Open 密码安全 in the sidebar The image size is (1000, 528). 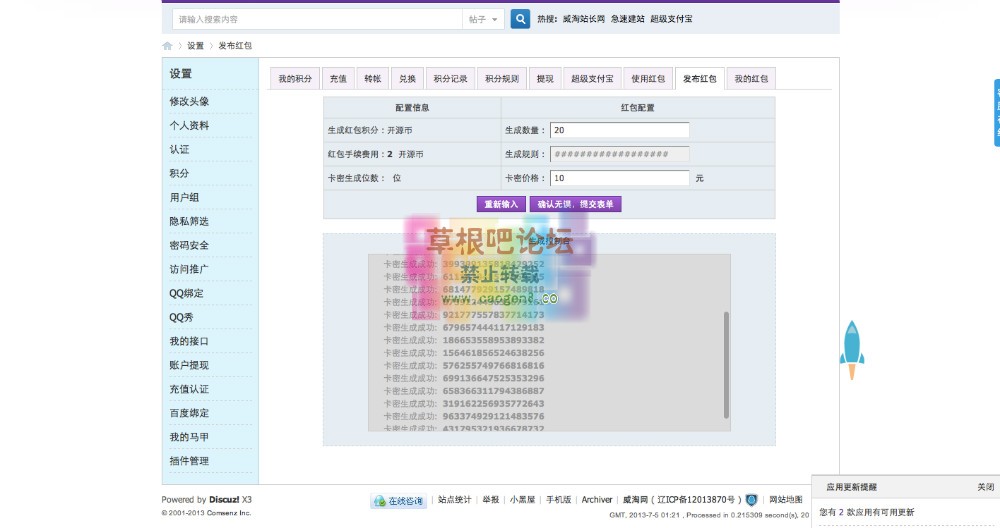189,245
